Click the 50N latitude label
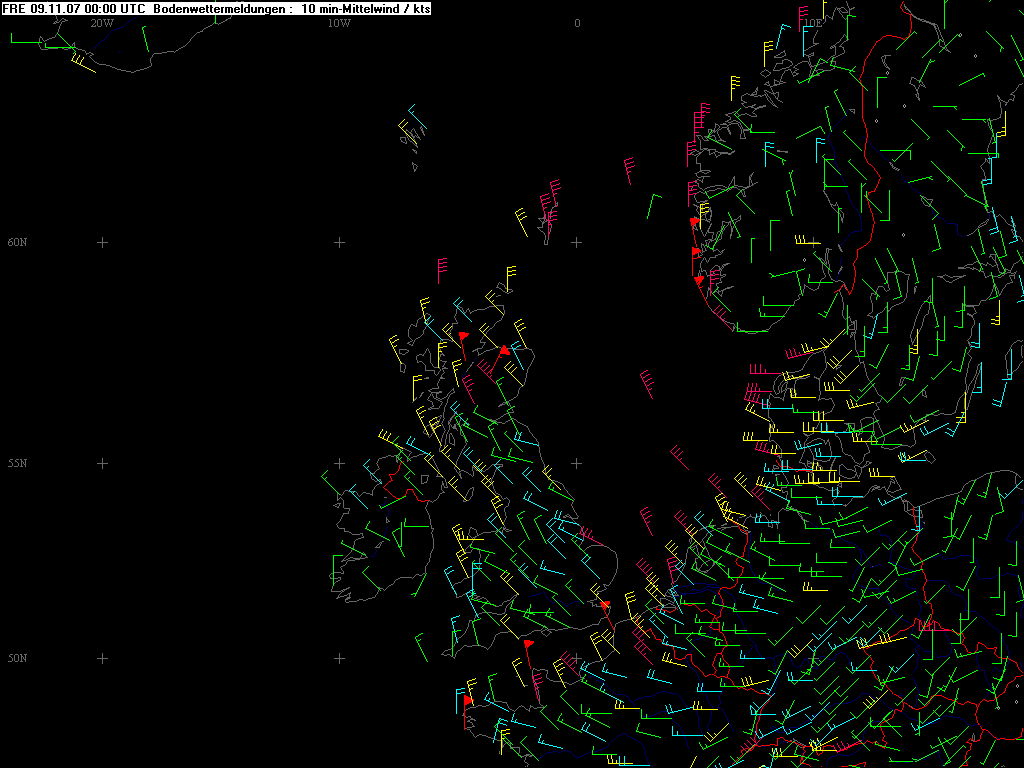The height and width of the screenshot is (768, 1024). click(17, 658)
